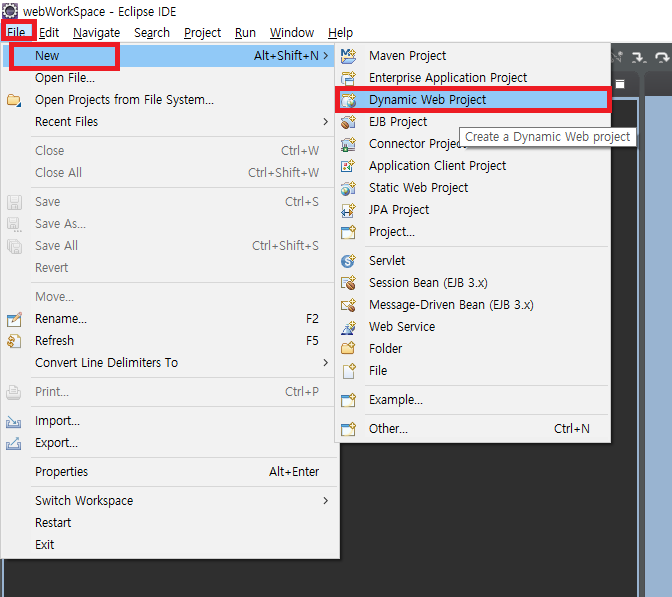Image resolution: width=672 pixels, height=597 pixels.
Task: Select JPA Project entry
Action: click(473, 210)
